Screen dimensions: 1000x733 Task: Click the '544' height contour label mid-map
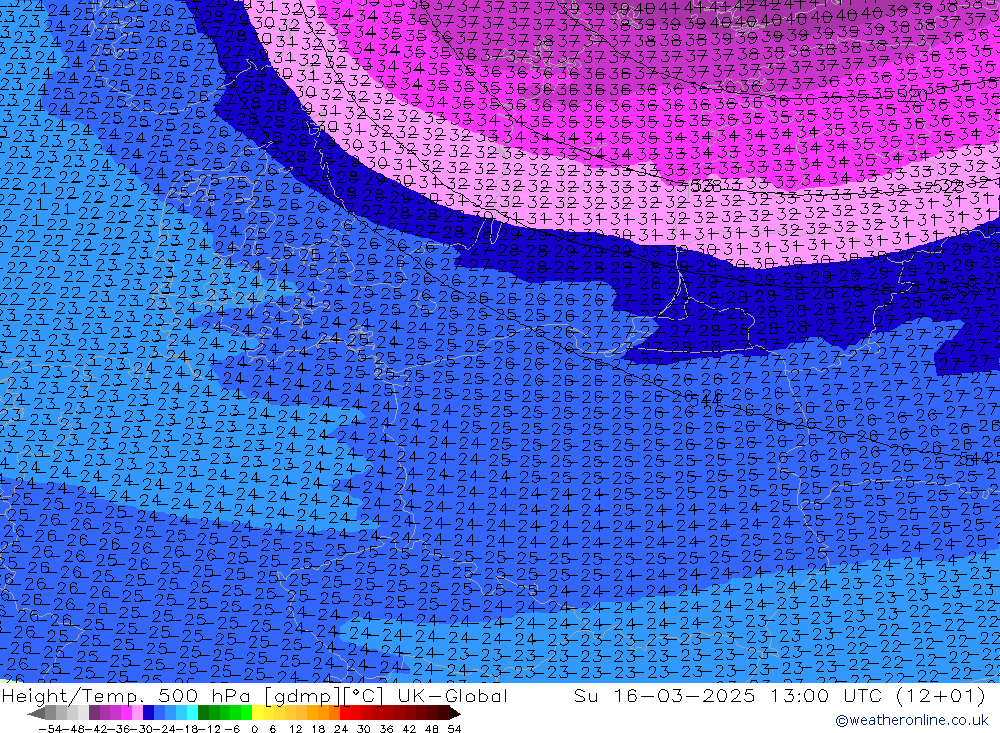pyautogui.click(x=705, y=399)
